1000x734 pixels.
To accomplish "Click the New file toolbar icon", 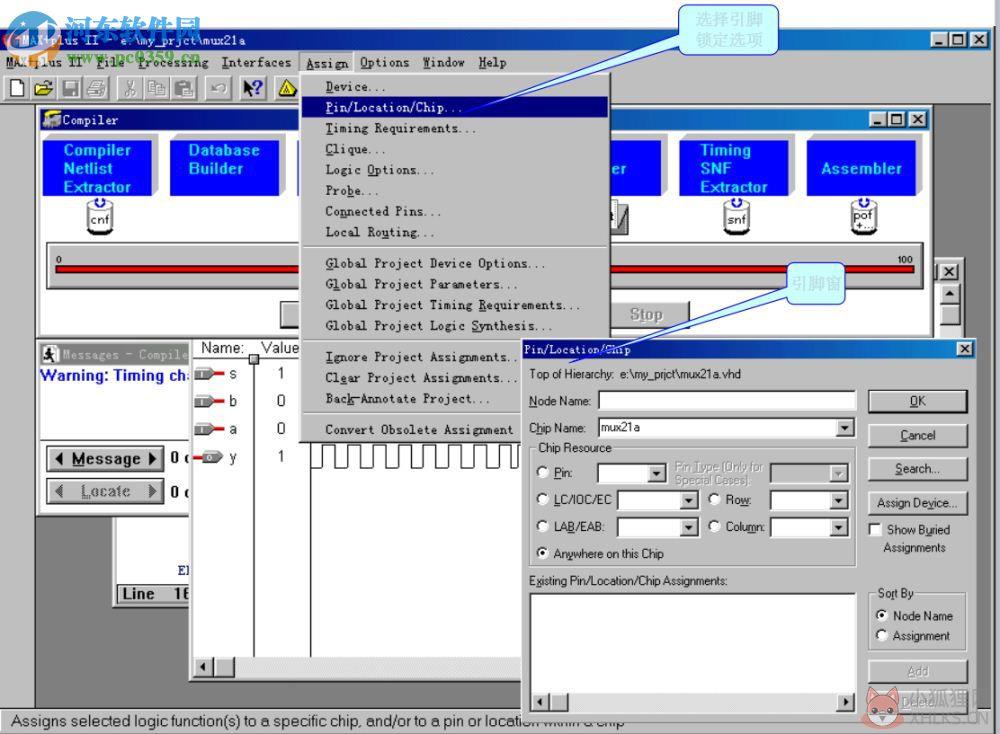I will pyautogui.click(x=17, y=88).
